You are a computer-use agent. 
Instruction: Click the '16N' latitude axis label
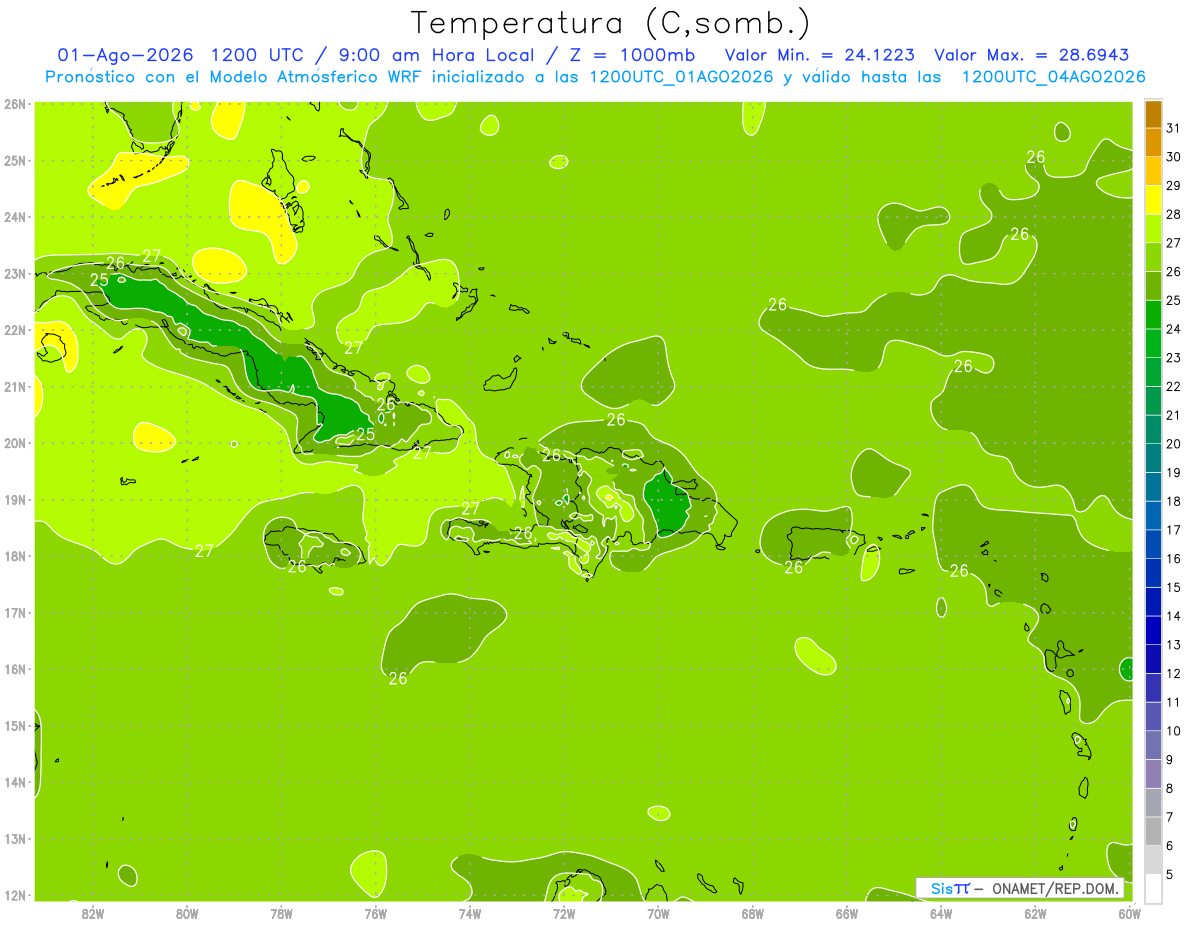tap(15, 669)
